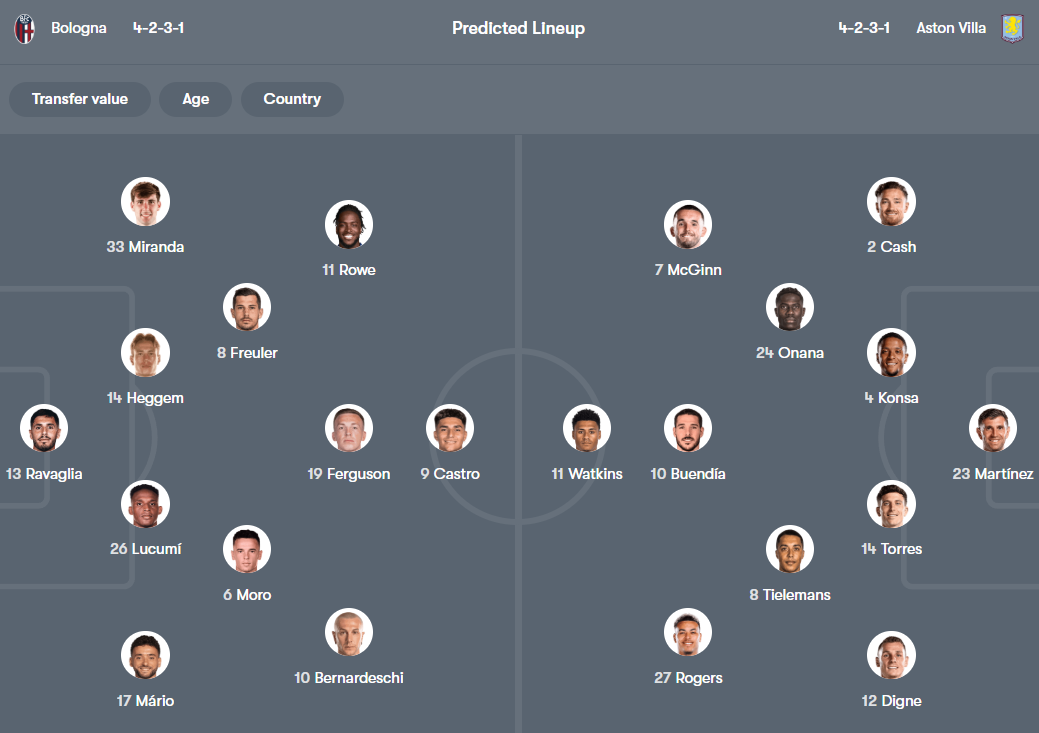Screen dimensions: 1039x733
Task: Click Digne's player avatar
Action: coord(892,656)
